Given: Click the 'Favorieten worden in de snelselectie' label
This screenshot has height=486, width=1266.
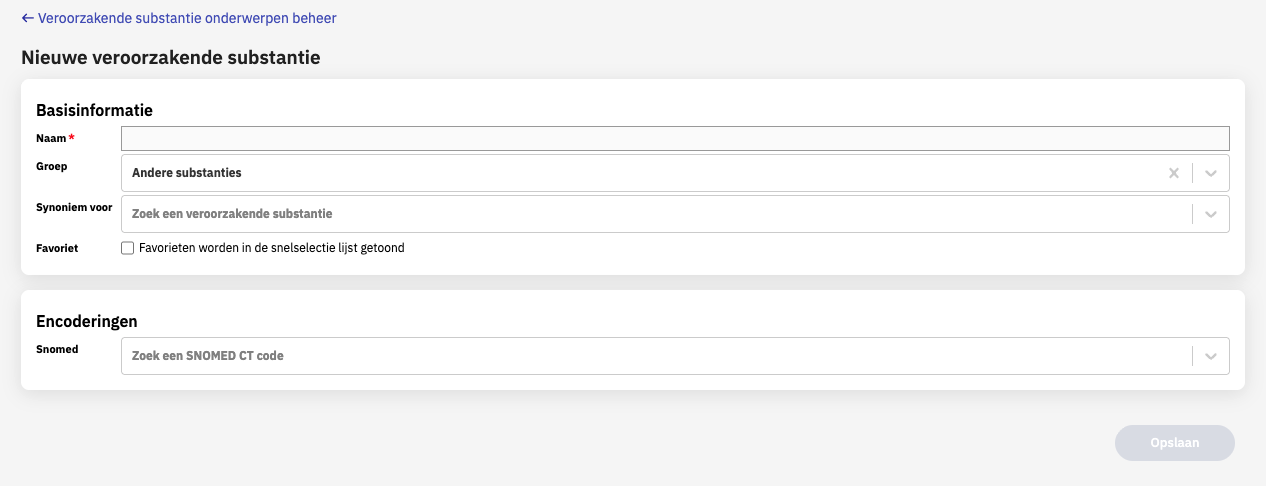Looking at the screenshot, I should click(x=272, y=248).
